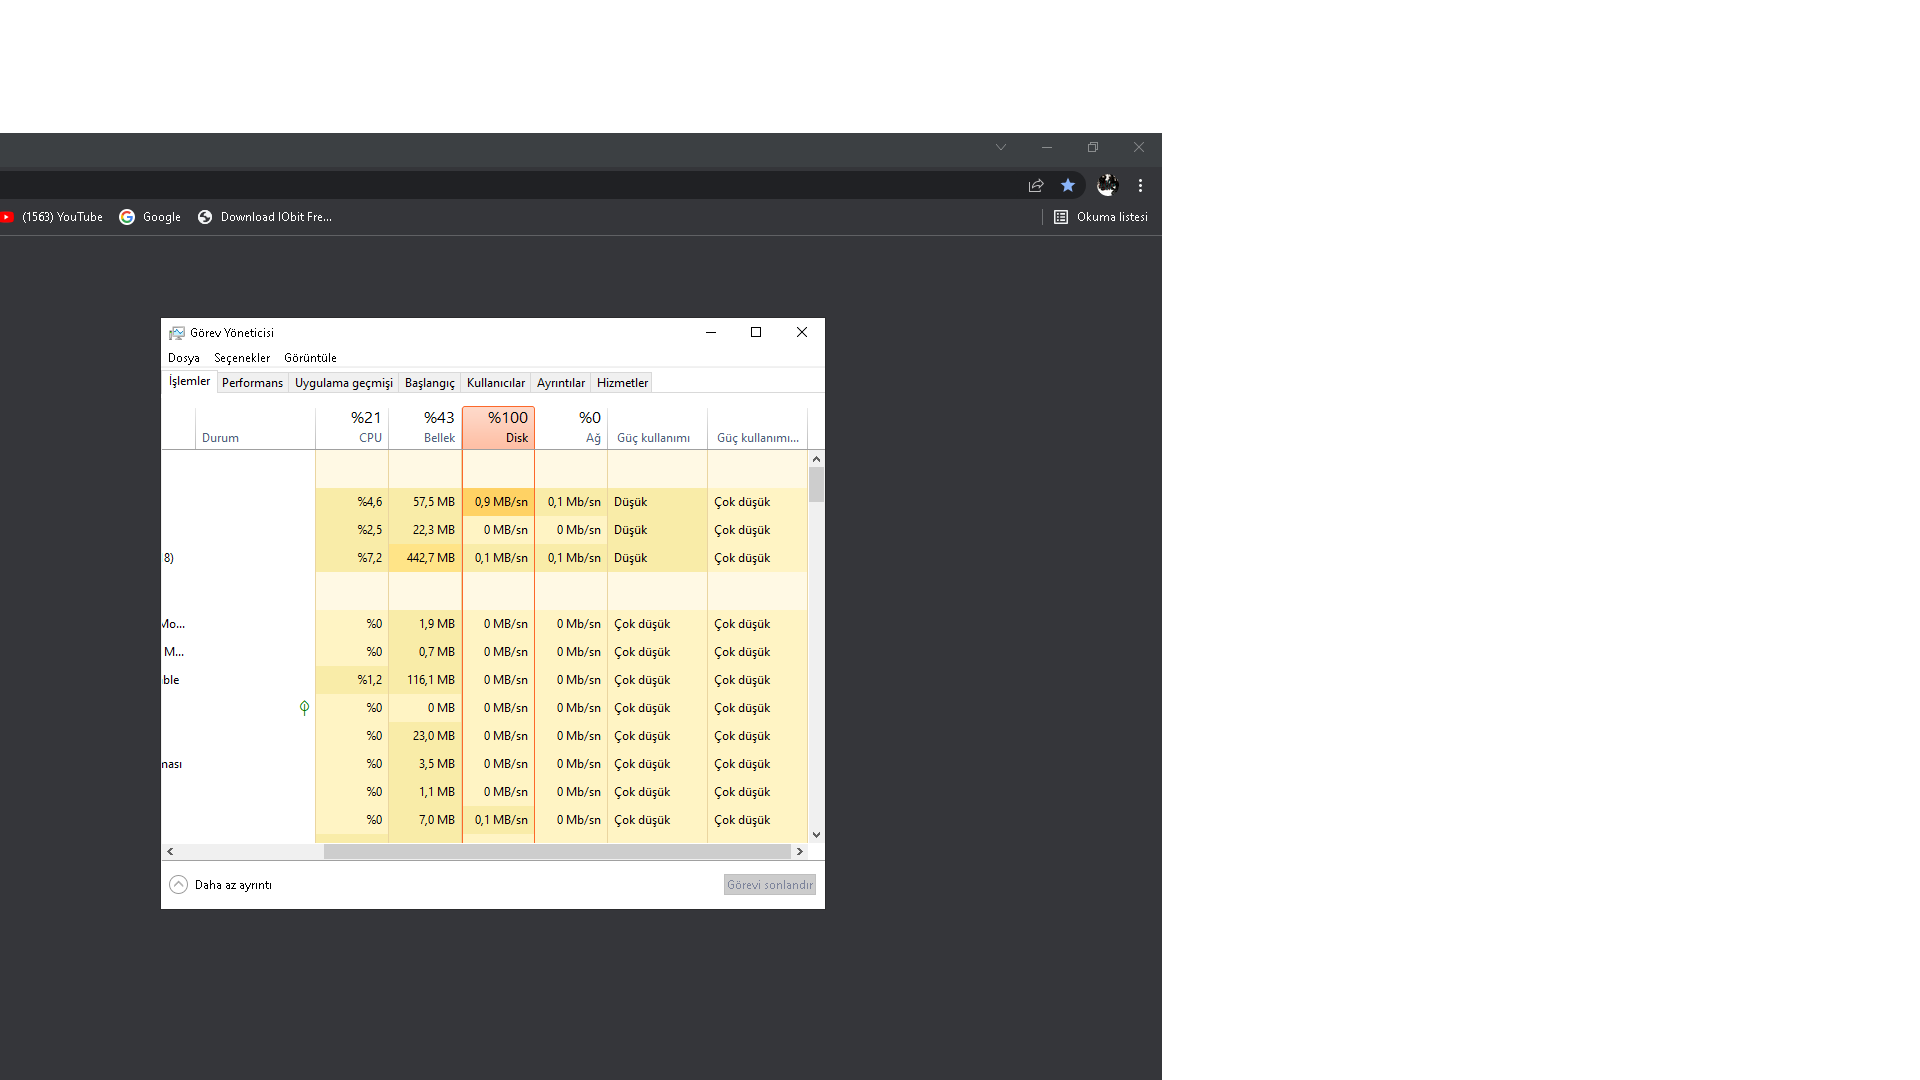Screen dimensions: 1920x1080
Task: Select the %7,2 CPU cell
Action: 352,558
